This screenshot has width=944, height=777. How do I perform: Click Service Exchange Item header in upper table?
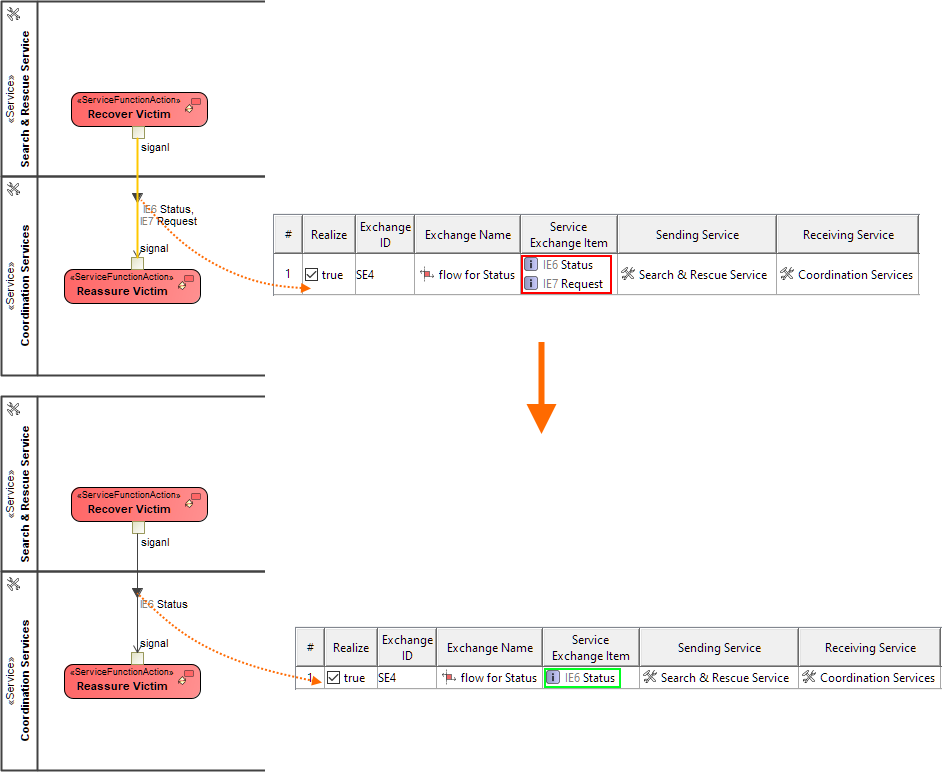569,235
